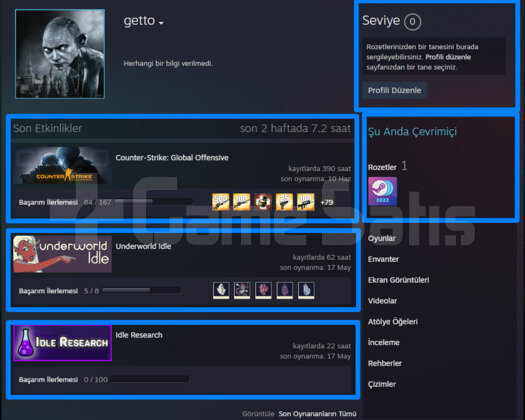The width and height of the screenshot is (525, 420).
Task: Follow the inline Profili düzenle link in badge text
Action: [448, 57]
